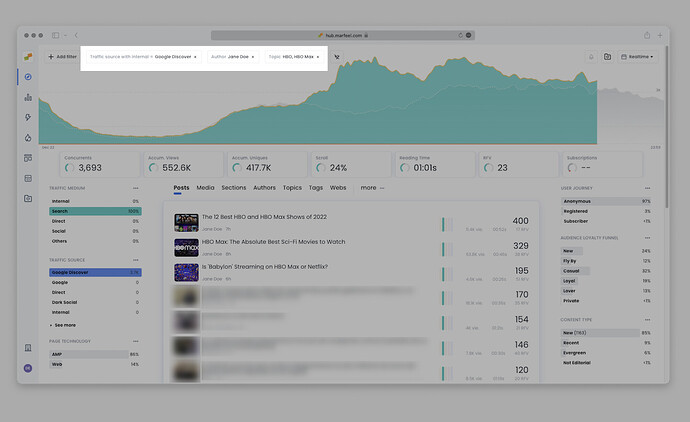Click the user avatar at sidebar bottom
The width and height of the screenshot is (690, 422).
click(x=27, y=369)
